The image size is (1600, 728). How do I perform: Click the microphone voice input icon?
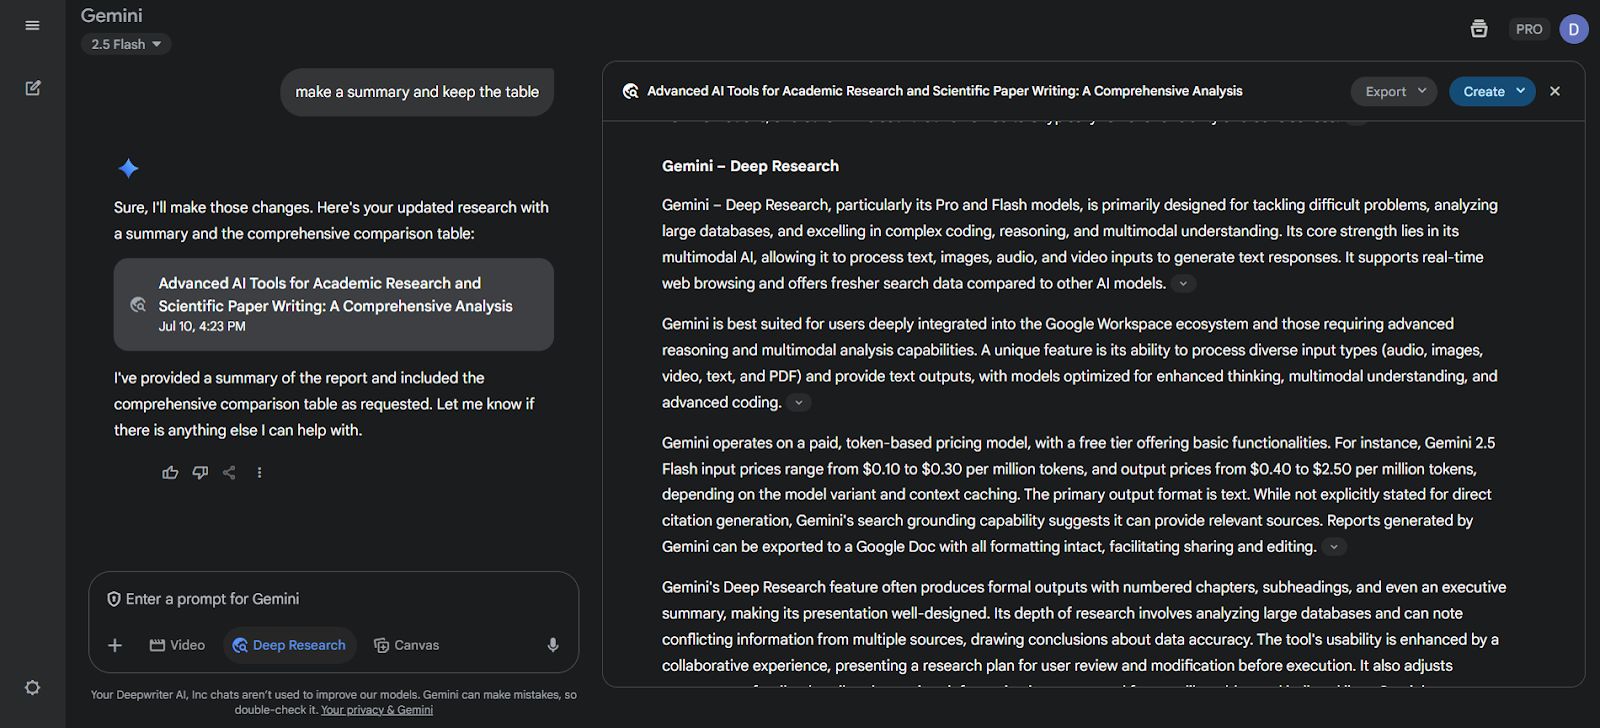coord(552,645)
